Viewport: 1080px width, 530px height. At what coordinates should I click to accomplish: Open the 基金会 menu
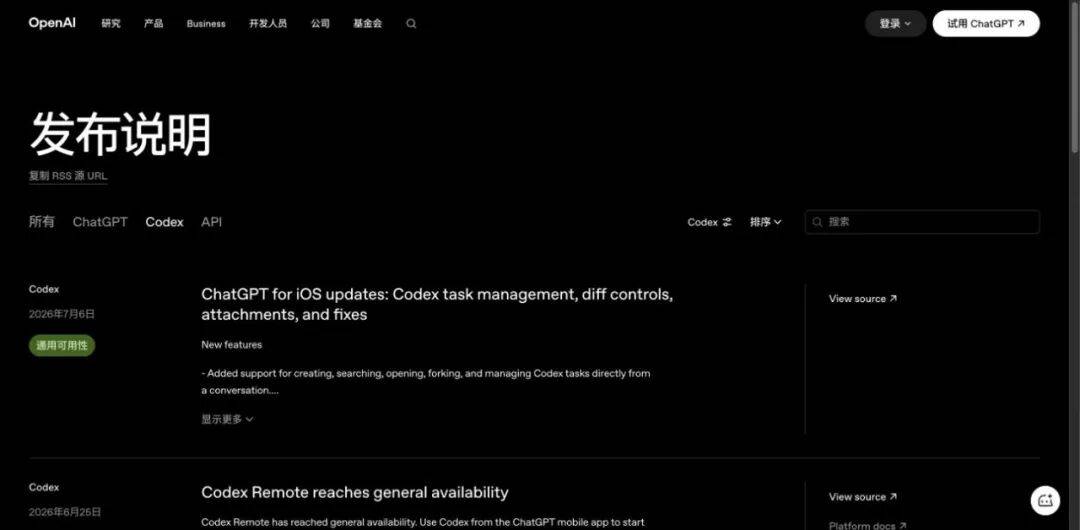pyautogui.click(x=368, y=23)
